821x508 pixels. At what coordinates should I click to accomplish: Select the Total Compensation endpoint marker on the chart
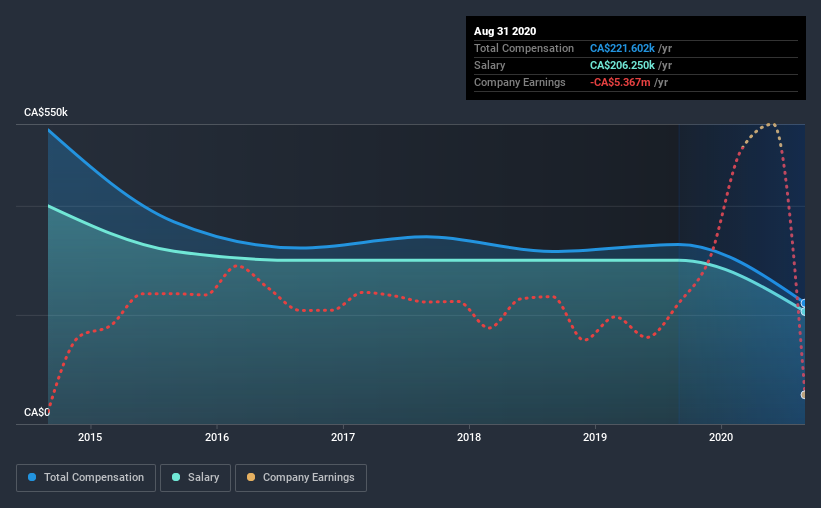(x=804, y=303)
